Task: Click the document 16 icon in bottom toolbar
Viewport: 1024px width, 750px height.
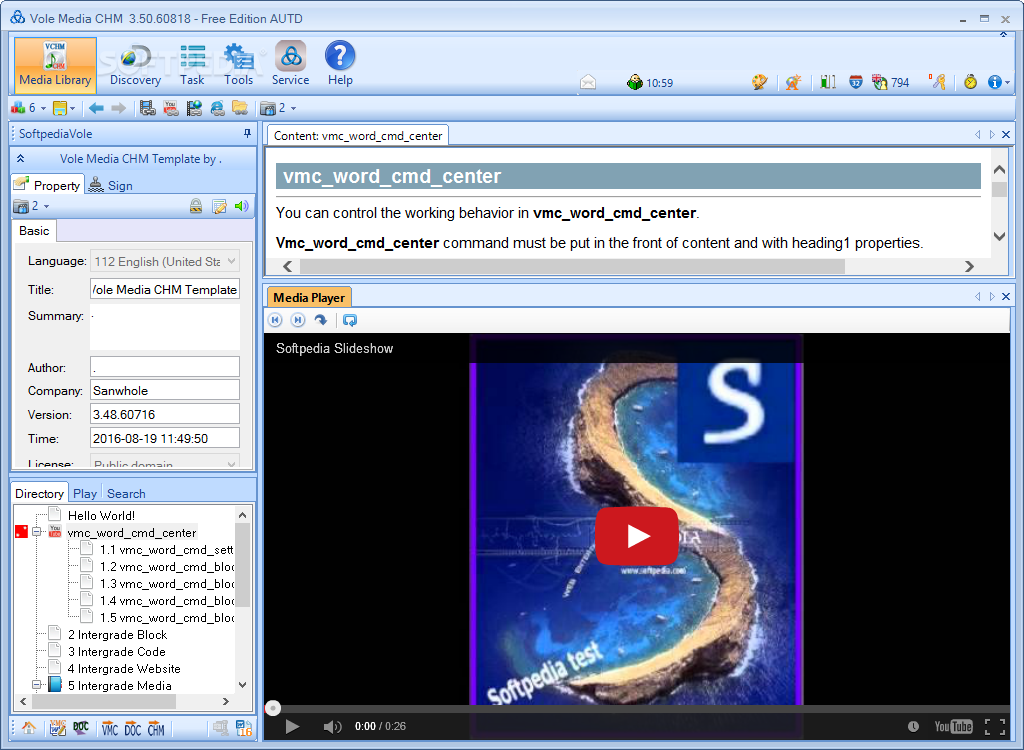Action: click(244, 728)
